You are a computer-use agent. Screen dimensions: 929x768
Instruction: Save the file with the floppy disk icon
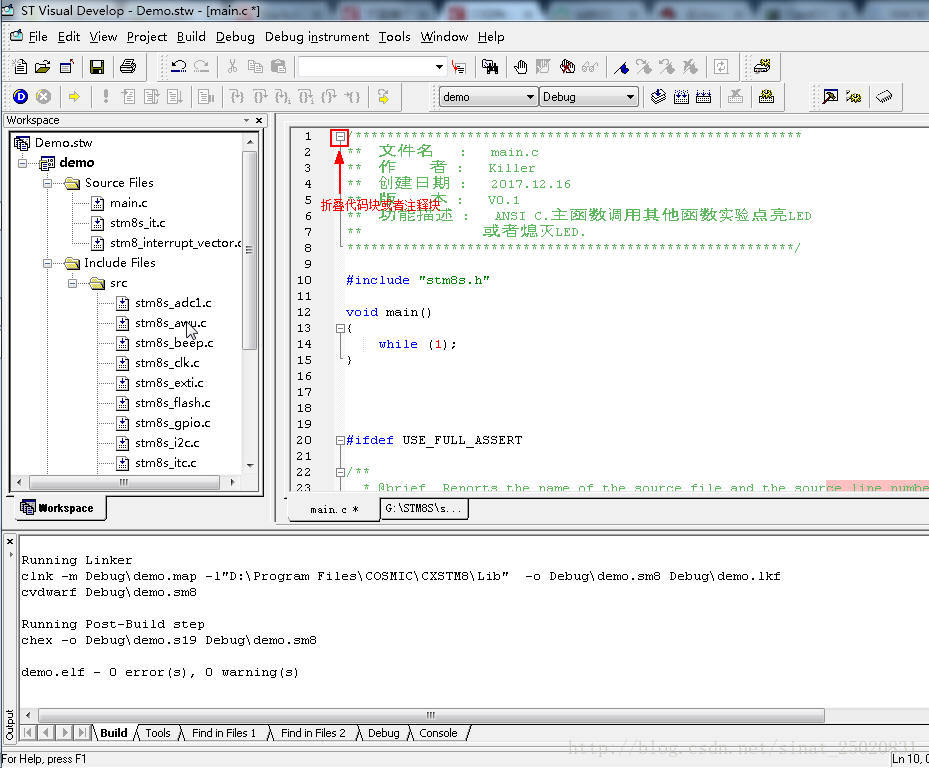97,67
